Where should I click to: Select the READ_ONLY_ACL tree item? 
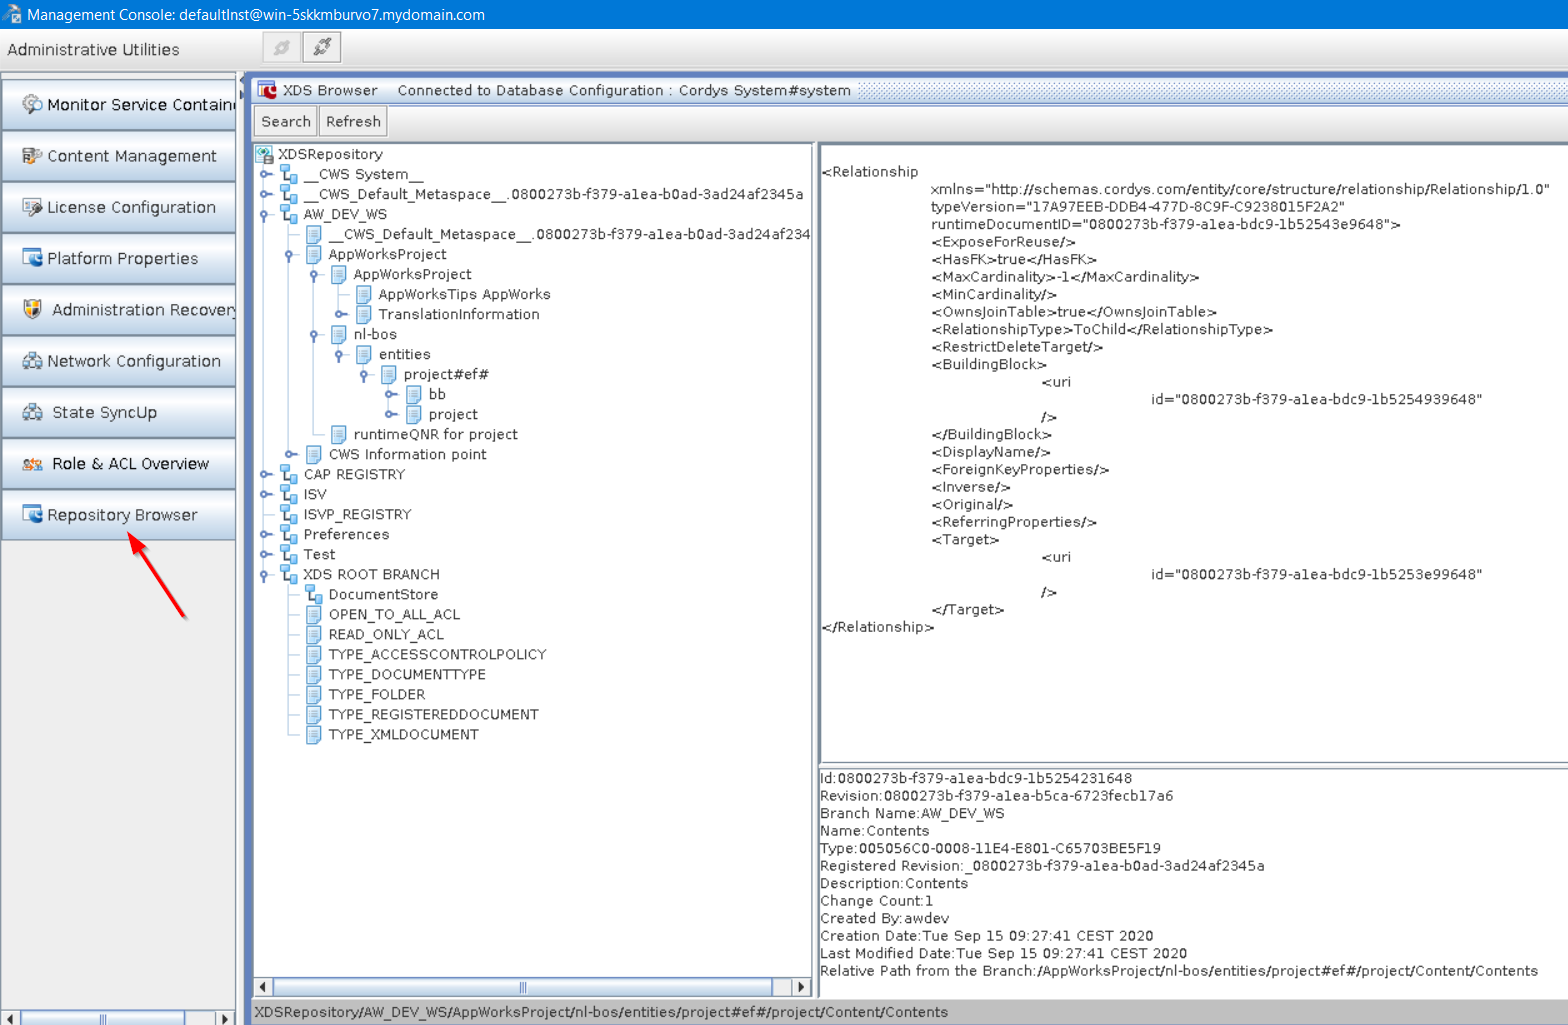point(386,634)
